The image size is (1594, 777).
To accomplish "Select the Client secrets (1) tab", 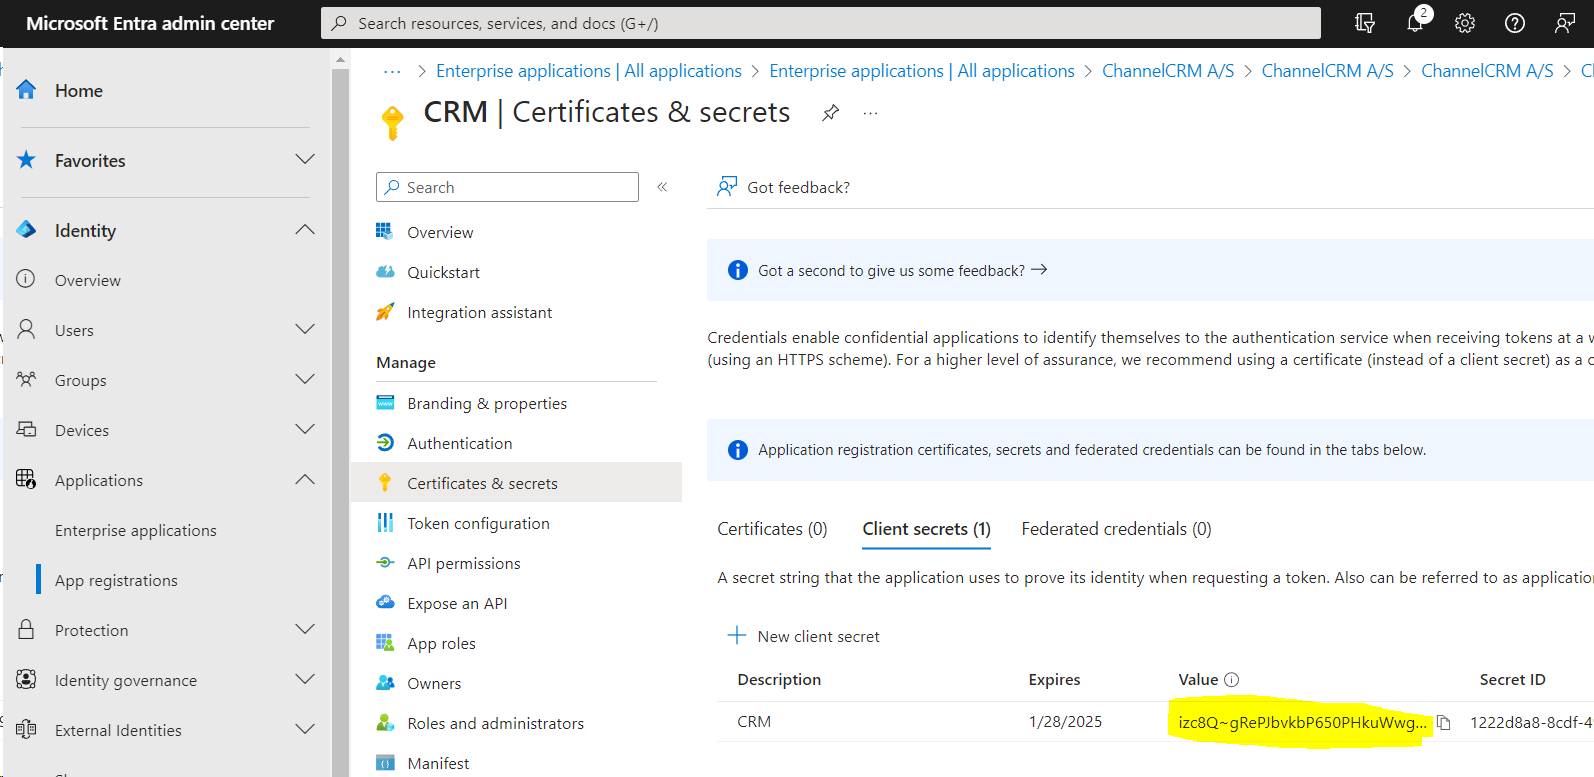I will tap(926, 529).
